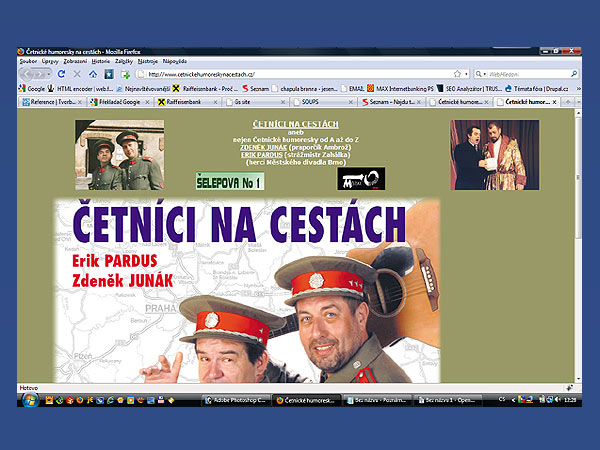Viewport: 600px width, 450px height.
Task: Open the ČETNÍCI NA CESTÁCH heading link
Action: click(295, 124)
